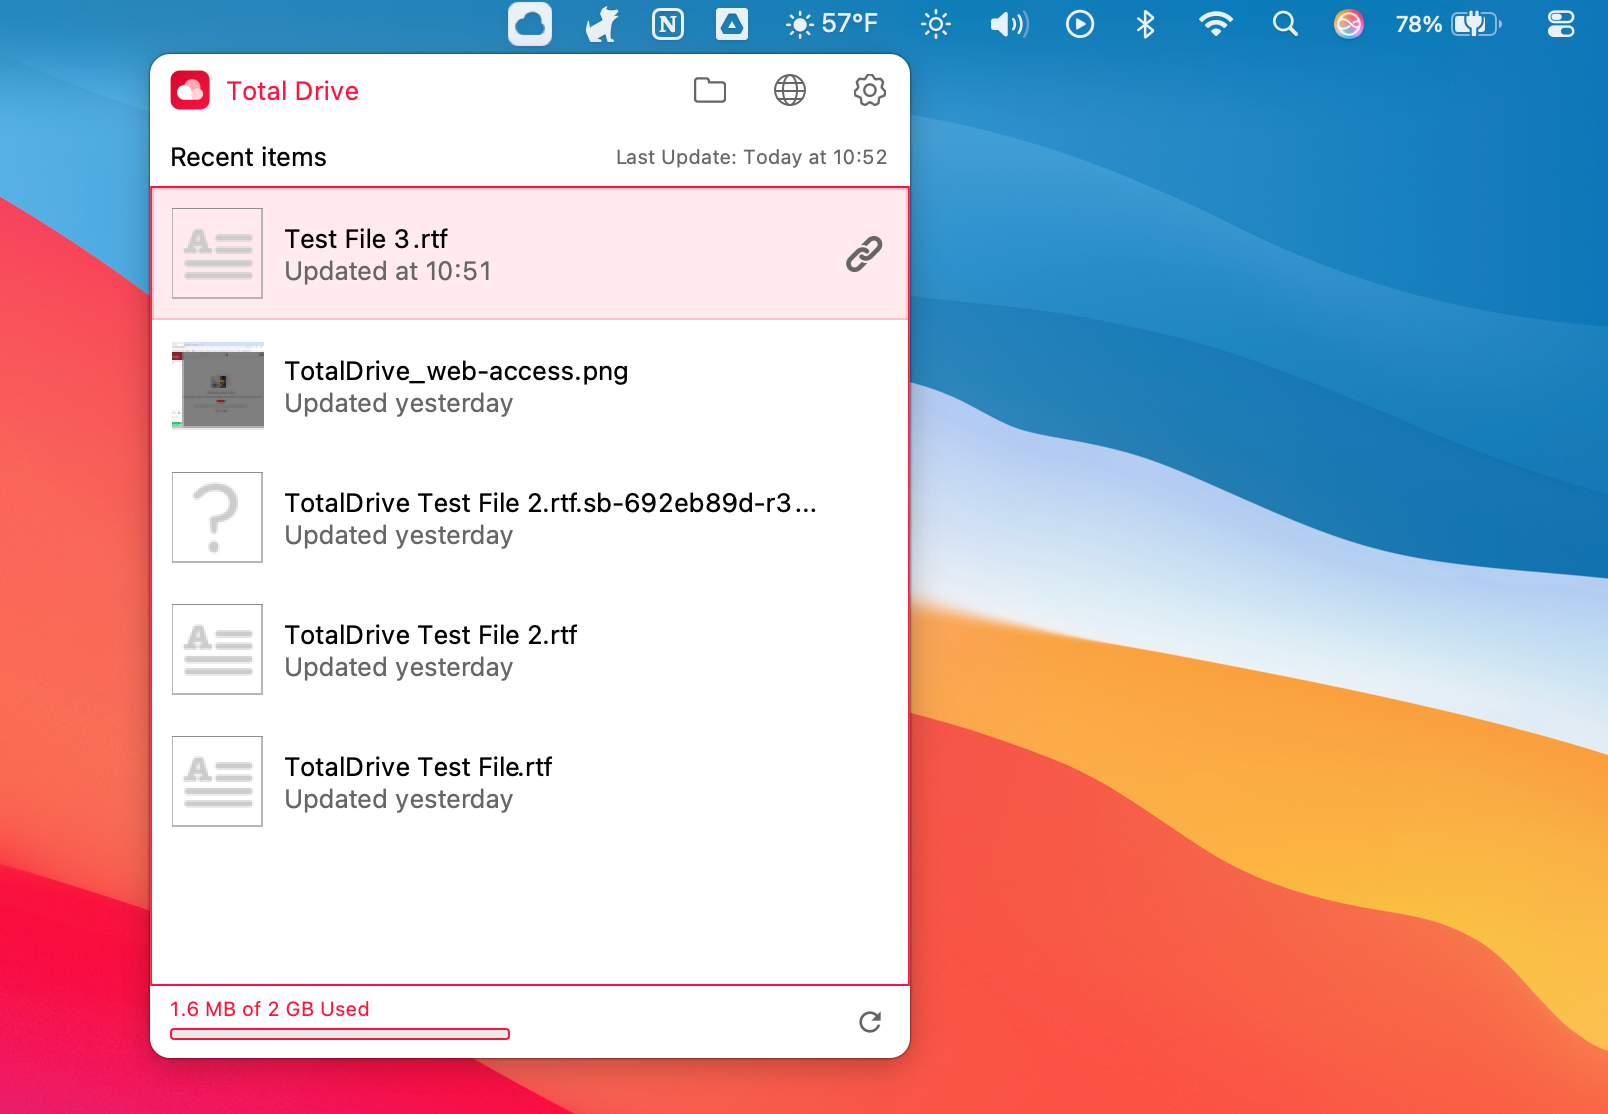Check the weather showing 57°F
The image size is (1608, 1114).
(x=831, y=24)
